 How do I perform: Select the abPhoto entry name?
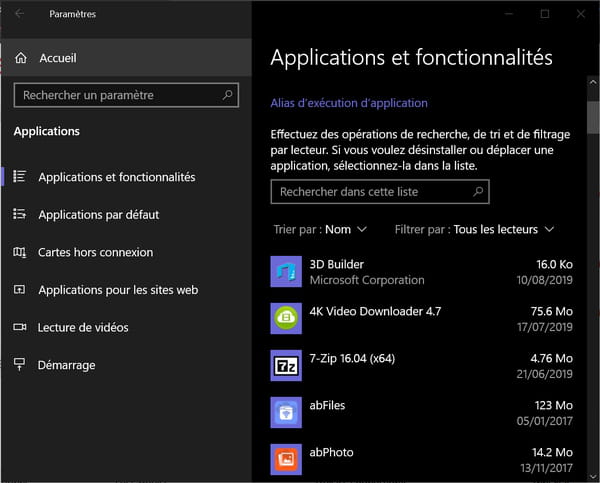click(331, 452)
